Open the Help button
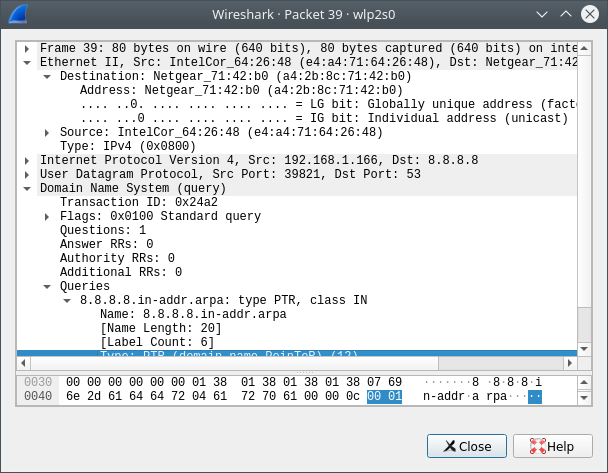Image resolution: width=608 pixels, height=473 pixels. tap(553, 446)
